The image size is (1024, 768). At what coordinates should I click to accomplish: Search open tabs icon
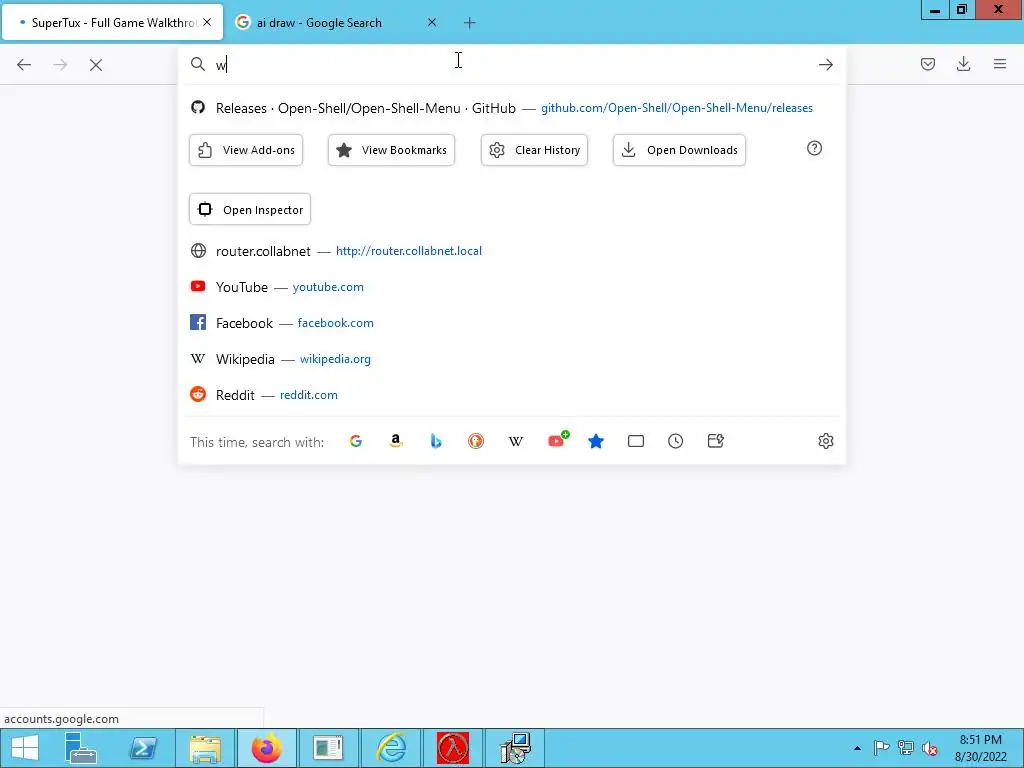point(635,441)
